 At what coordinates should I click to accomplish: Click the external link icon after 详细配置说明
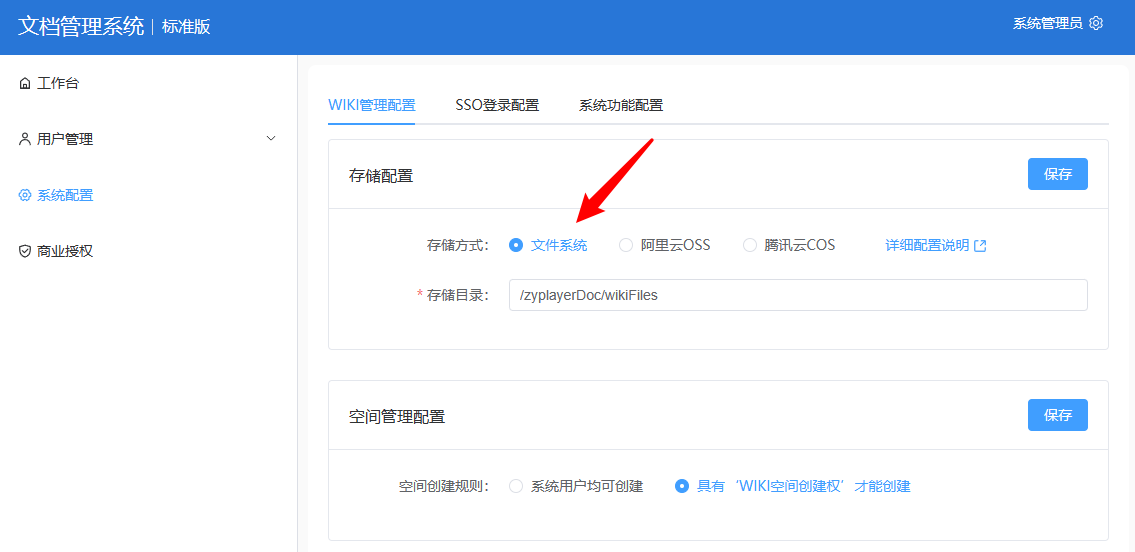pos(980,246)
